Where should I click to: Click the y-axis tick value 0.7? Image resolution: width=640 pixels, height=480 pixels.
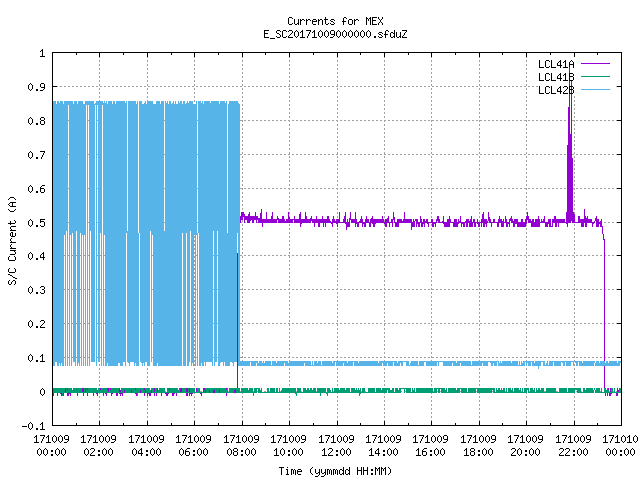point(36,155)
